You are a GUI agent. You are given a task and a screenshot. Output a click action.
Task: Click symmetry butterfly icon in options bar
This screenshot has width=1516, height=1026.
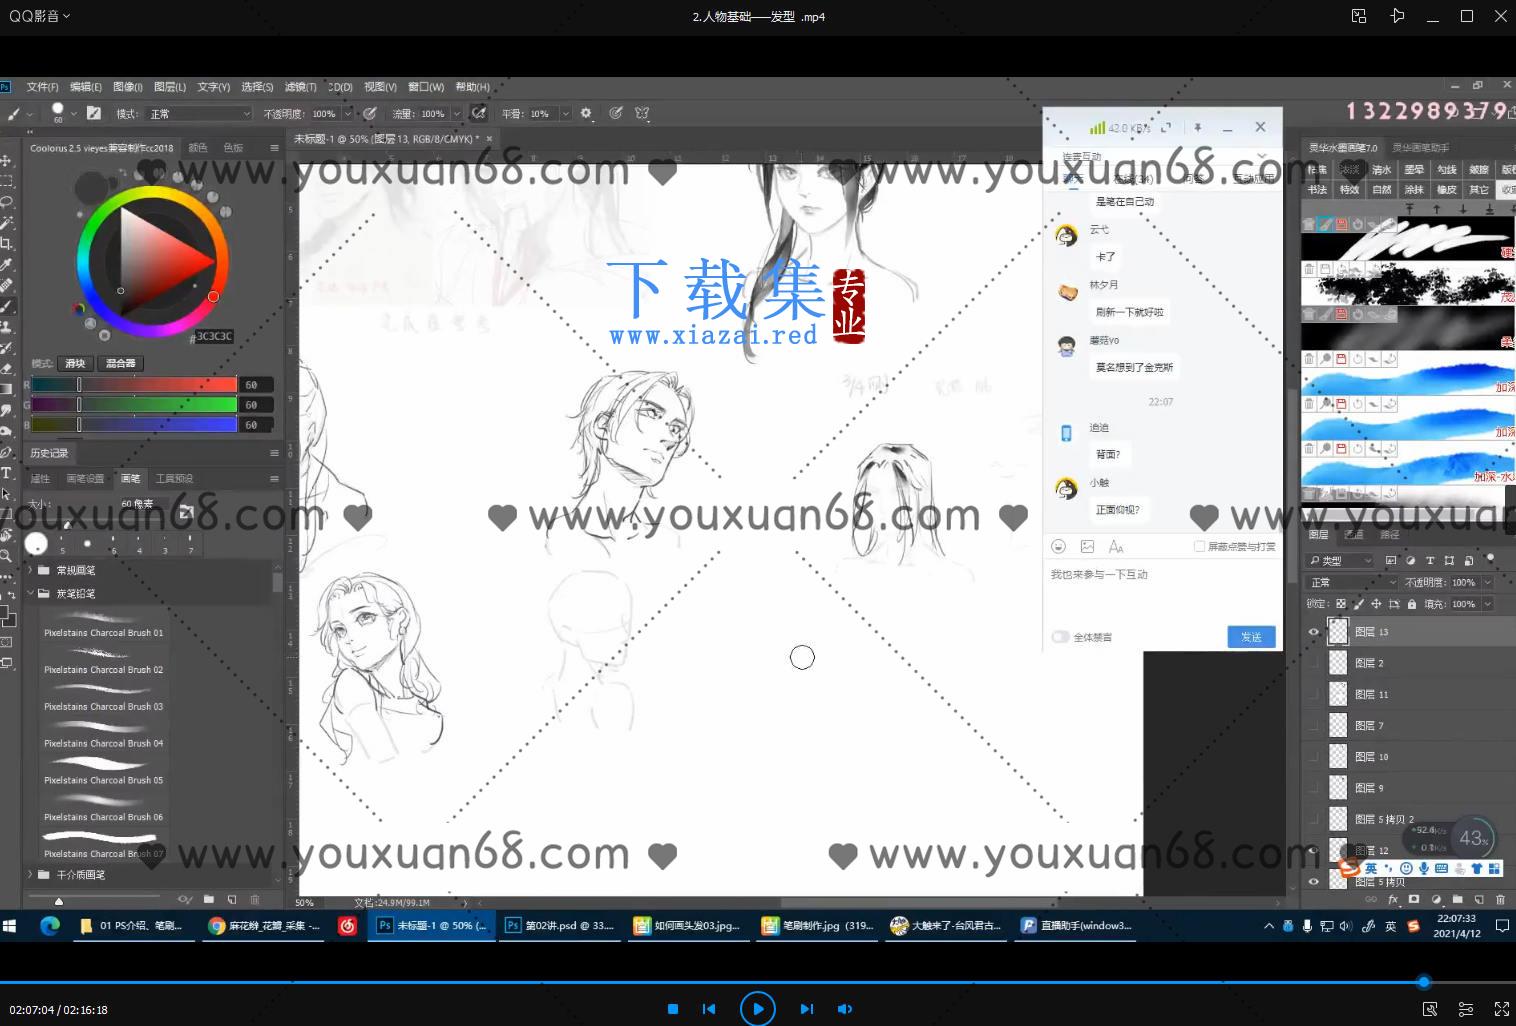point(642,113)
